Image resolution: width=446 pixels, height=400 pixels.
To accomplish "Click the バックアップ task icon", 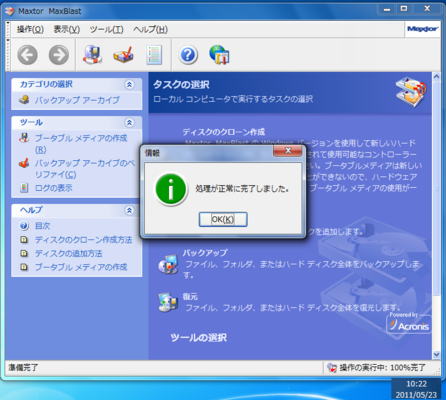I will [x=168, y=264].
